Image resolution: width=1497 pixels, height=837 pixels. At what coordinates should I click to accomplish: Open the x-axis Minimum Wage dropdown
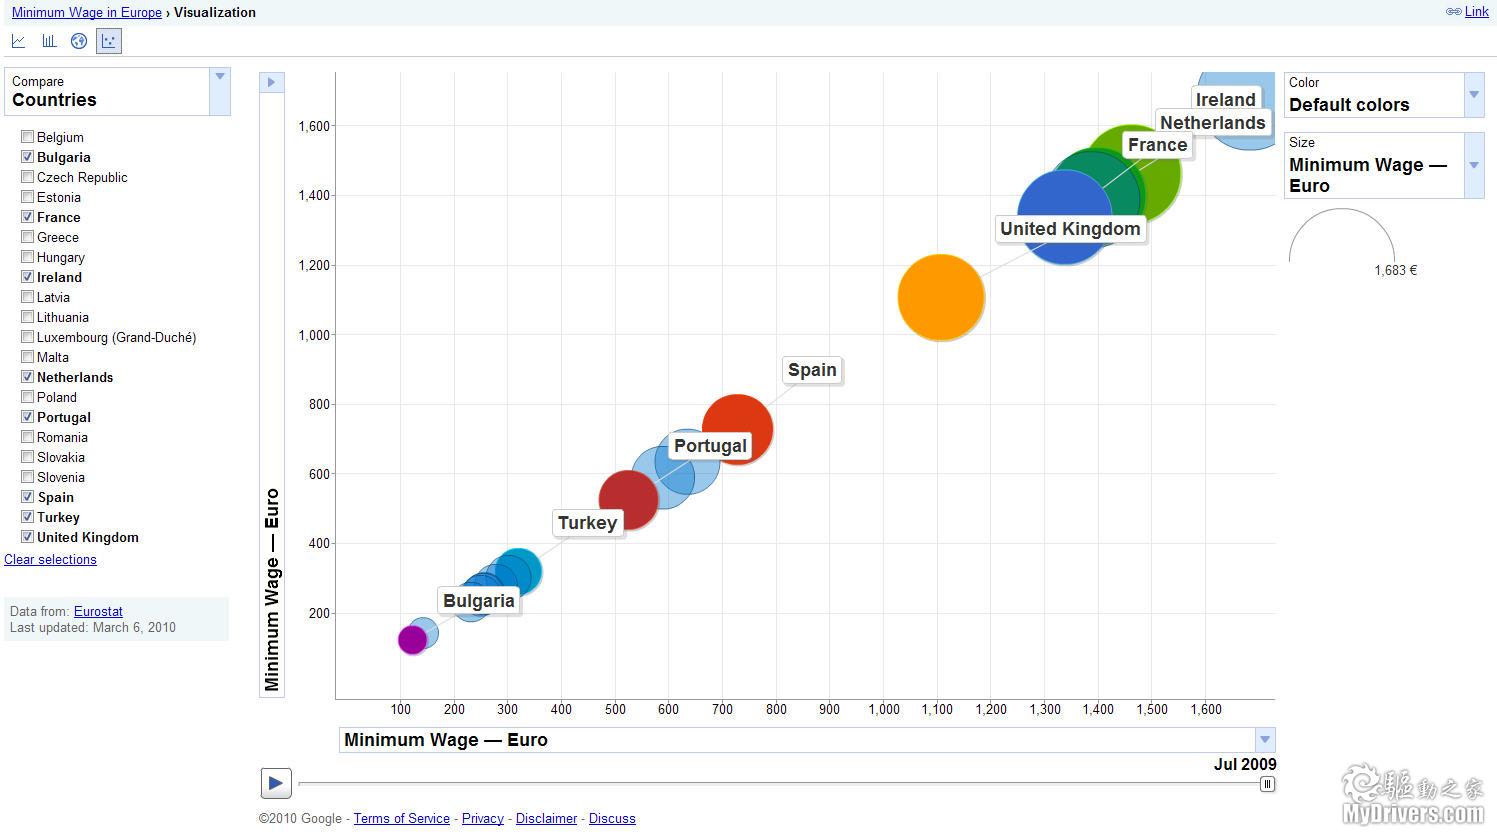[1264, 740]
